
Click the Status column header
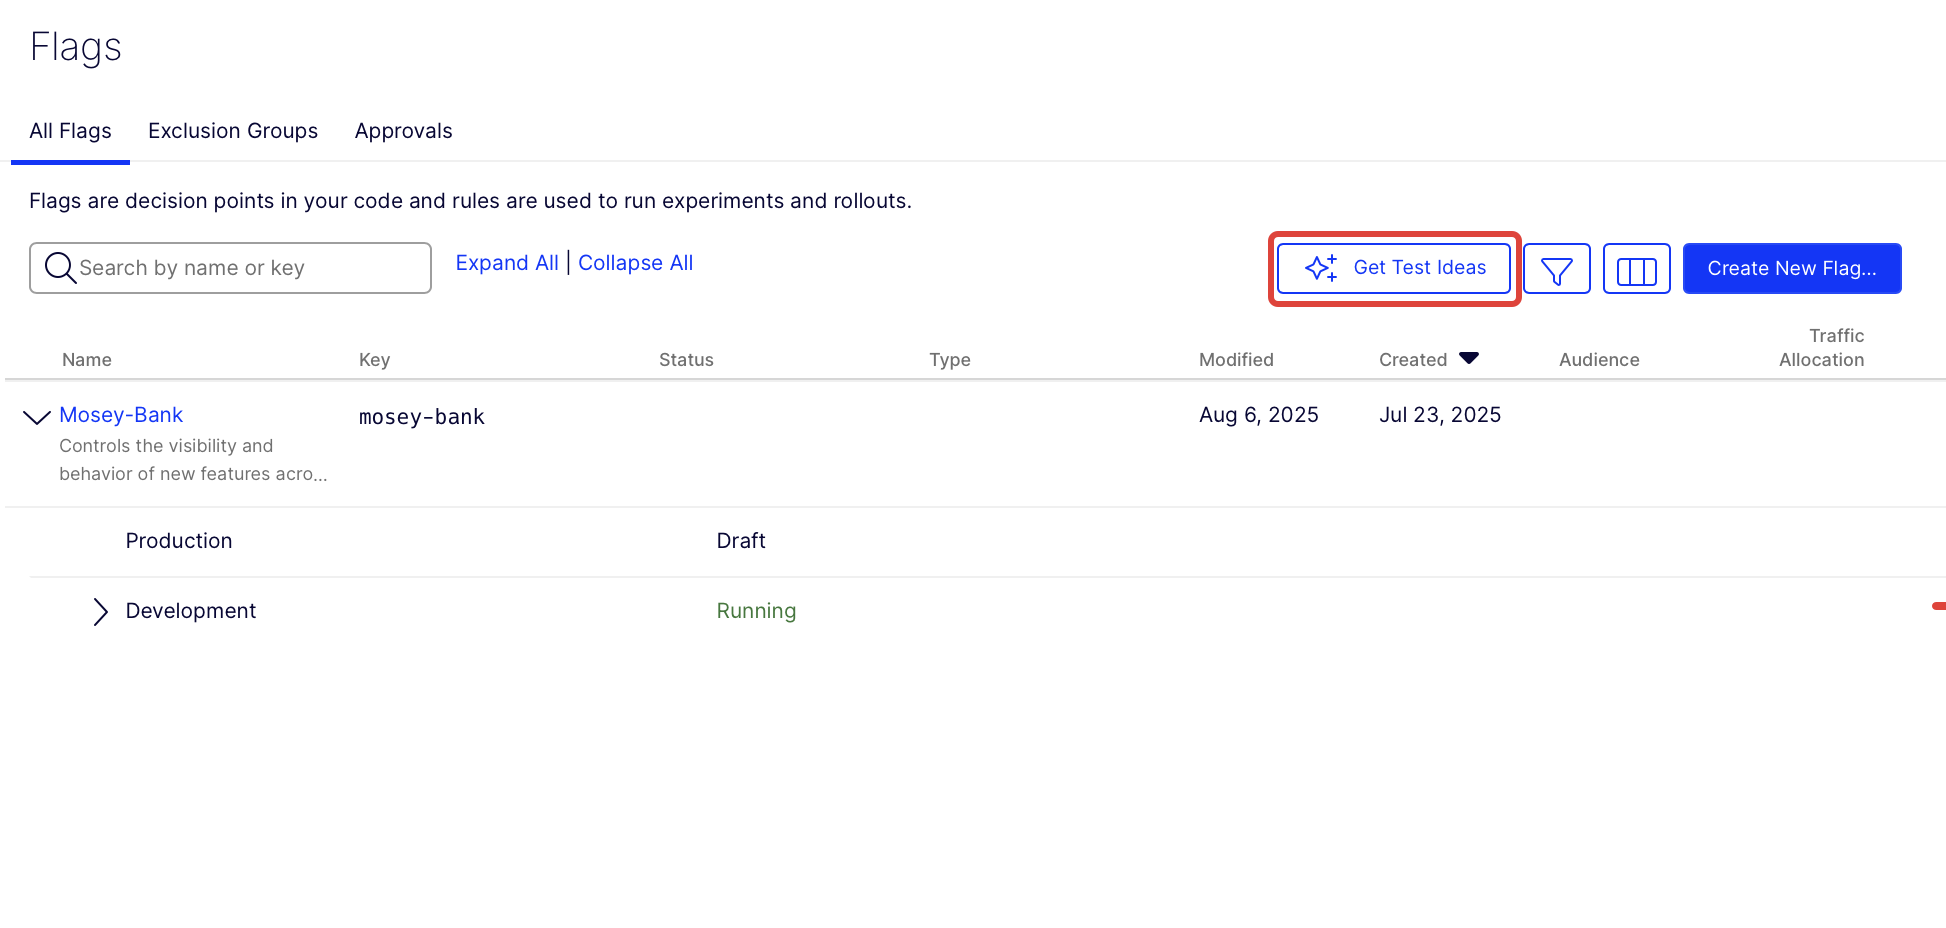(x=686, y=360)
